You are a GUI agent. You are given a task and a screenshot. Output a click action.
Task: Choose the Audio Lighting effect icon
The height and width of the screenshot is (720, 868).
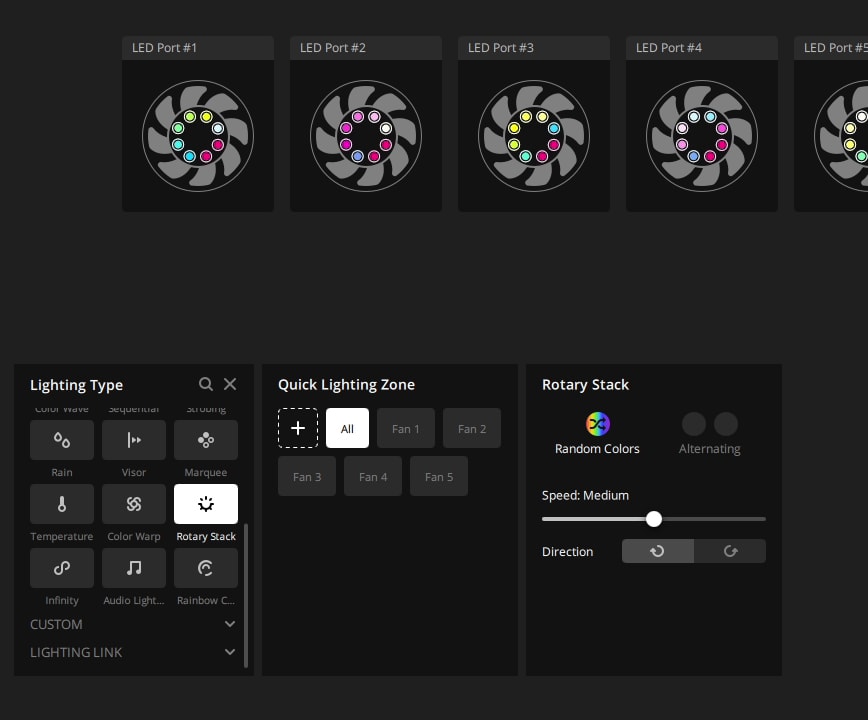(134, 568)
